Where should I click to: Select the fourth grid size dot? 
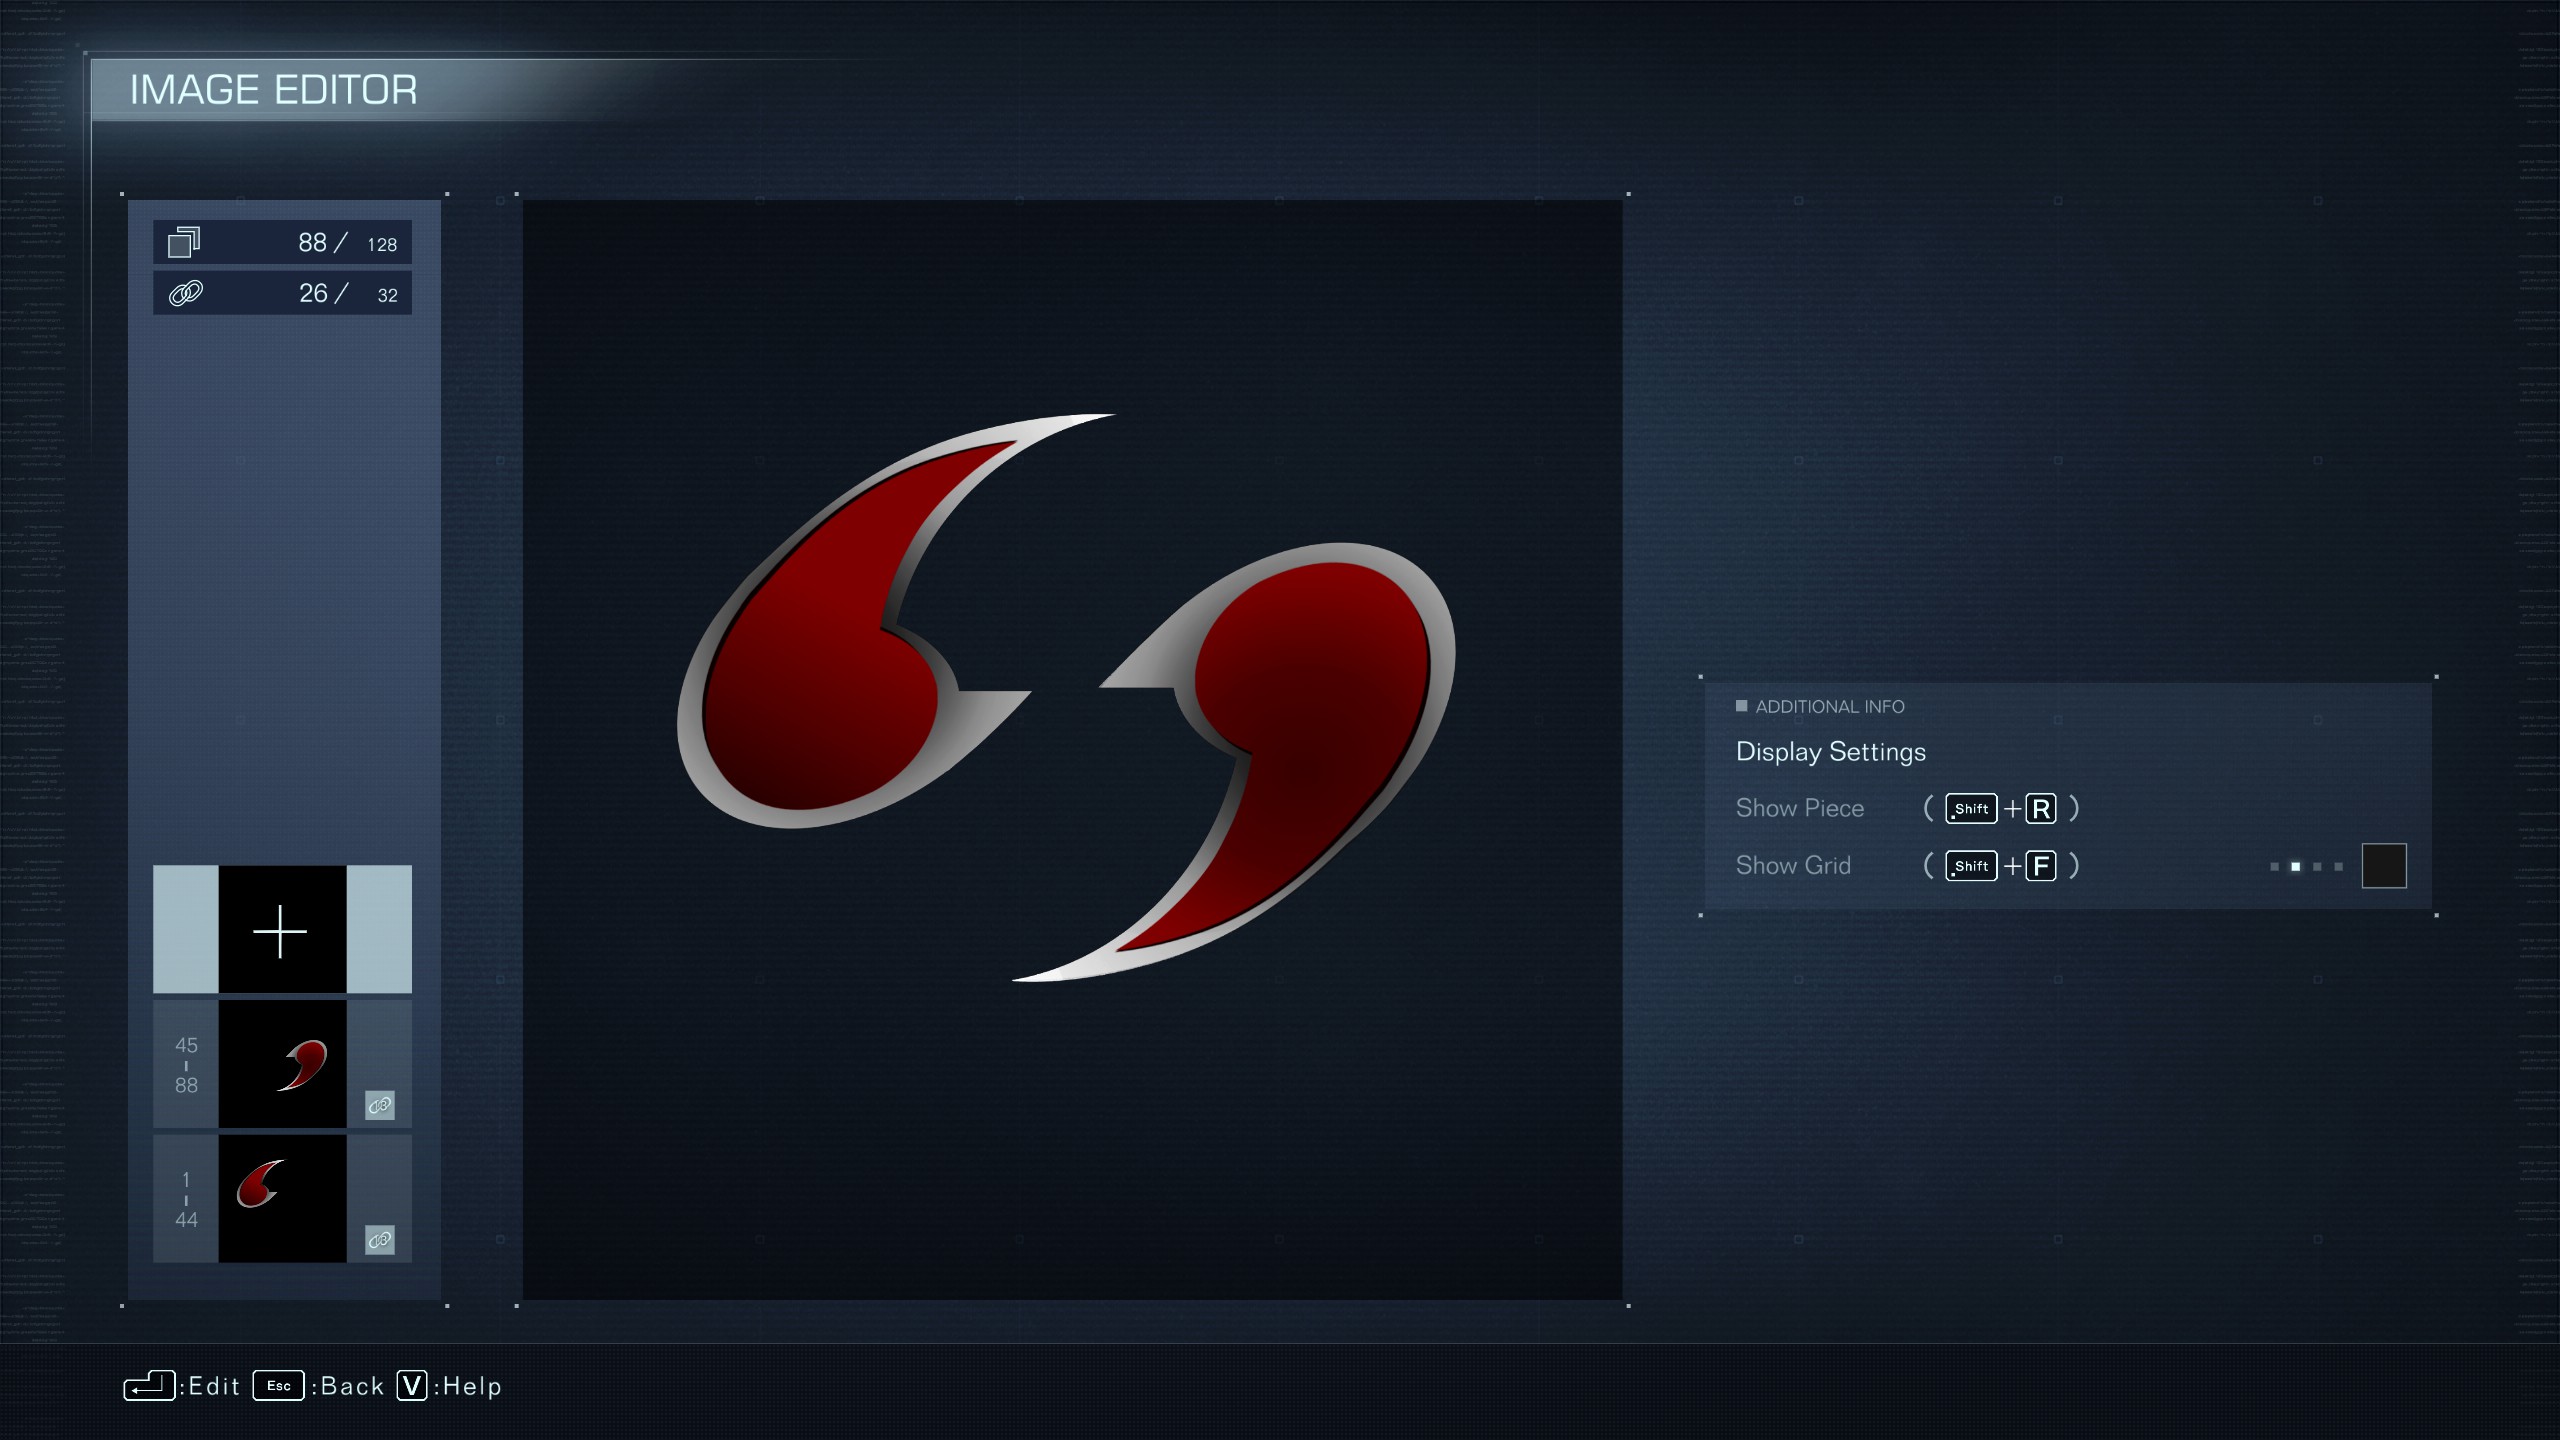(x=2338, y=867)
